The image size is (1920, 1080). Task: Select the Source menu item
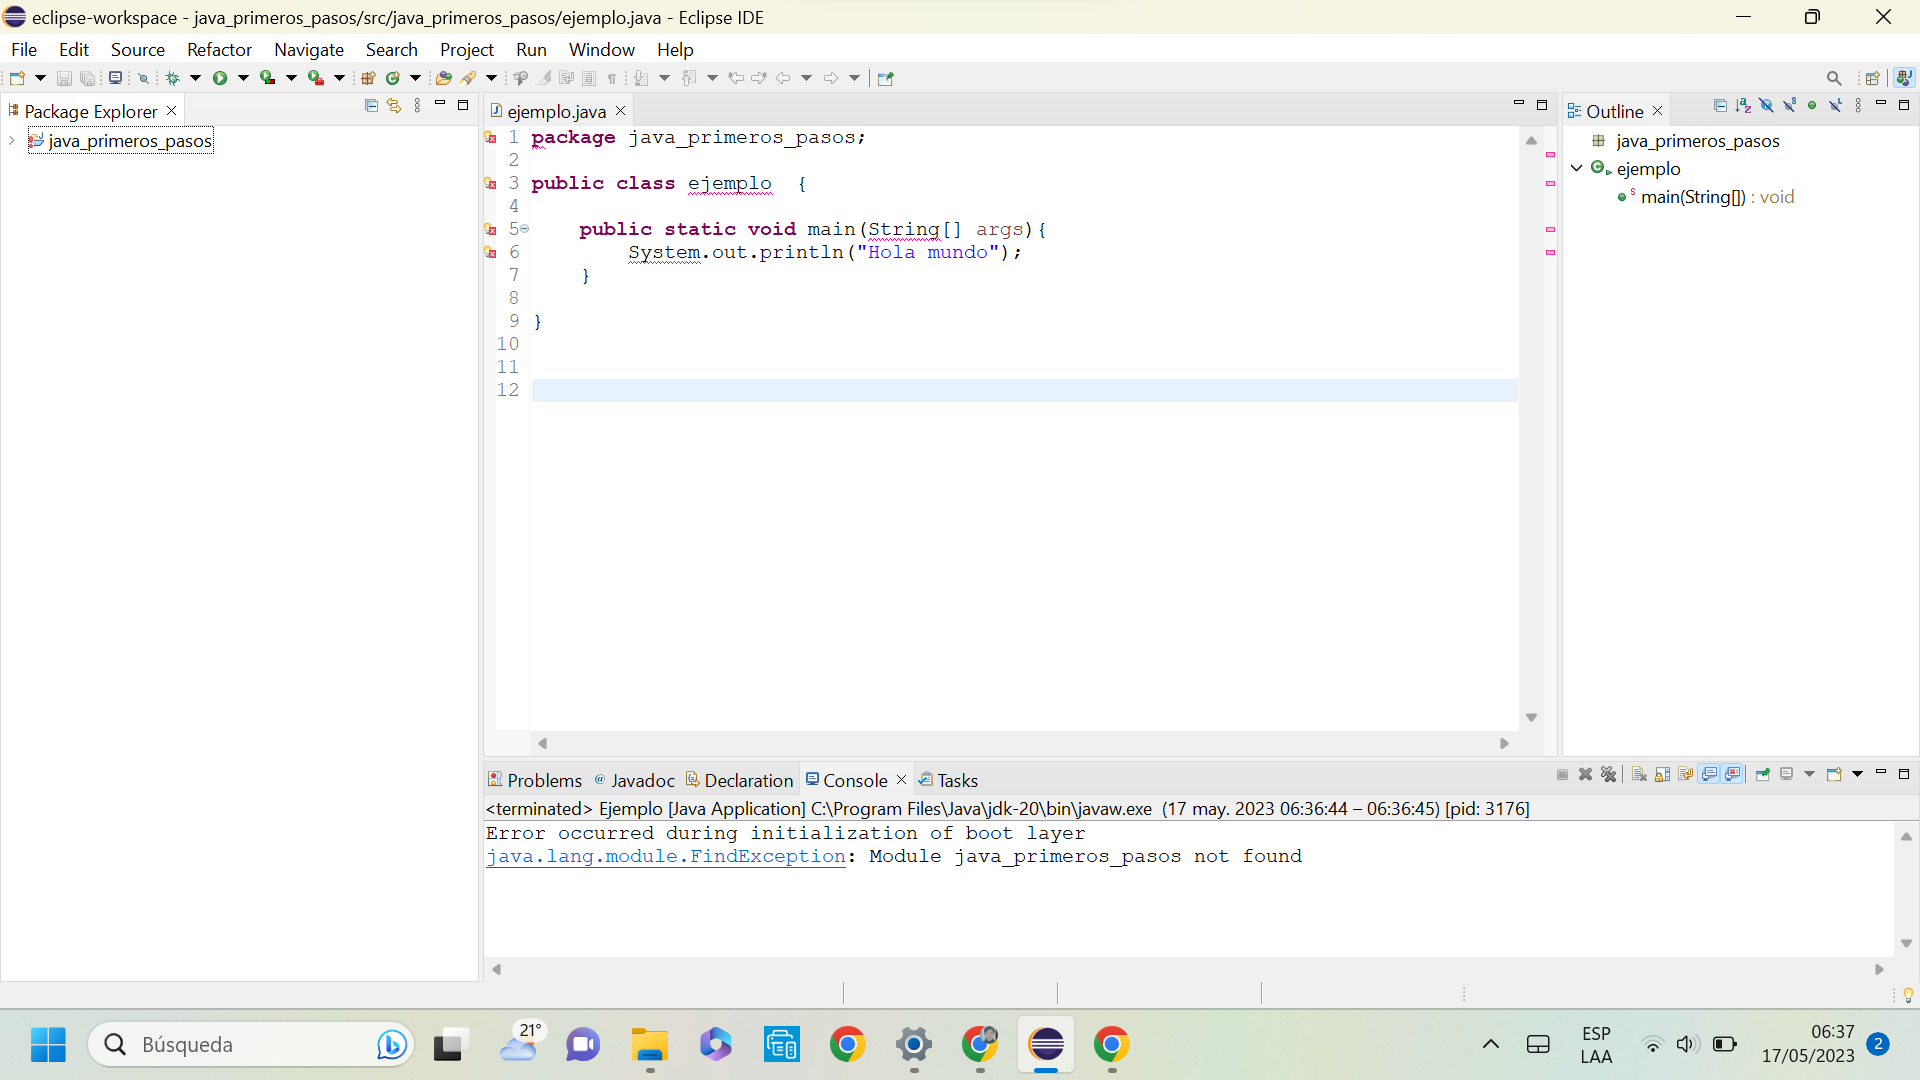[137, 50]
